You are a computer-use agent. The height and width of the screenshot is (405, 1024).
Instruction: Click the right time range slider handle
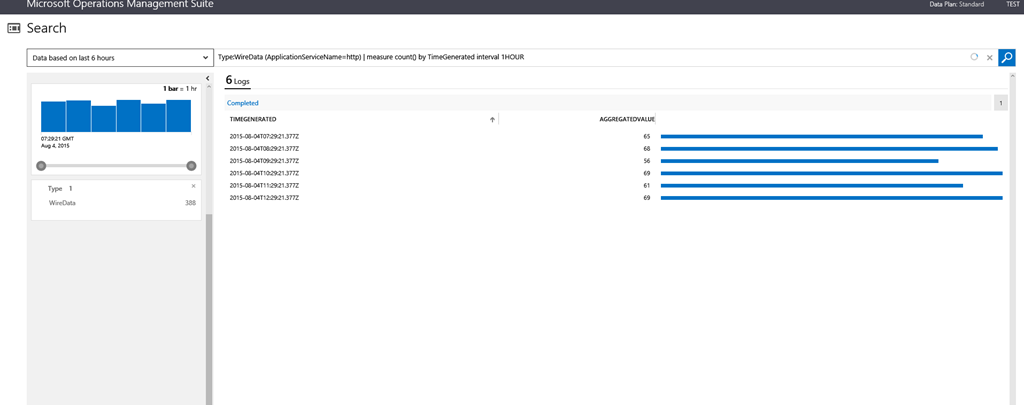click(191, 166)
